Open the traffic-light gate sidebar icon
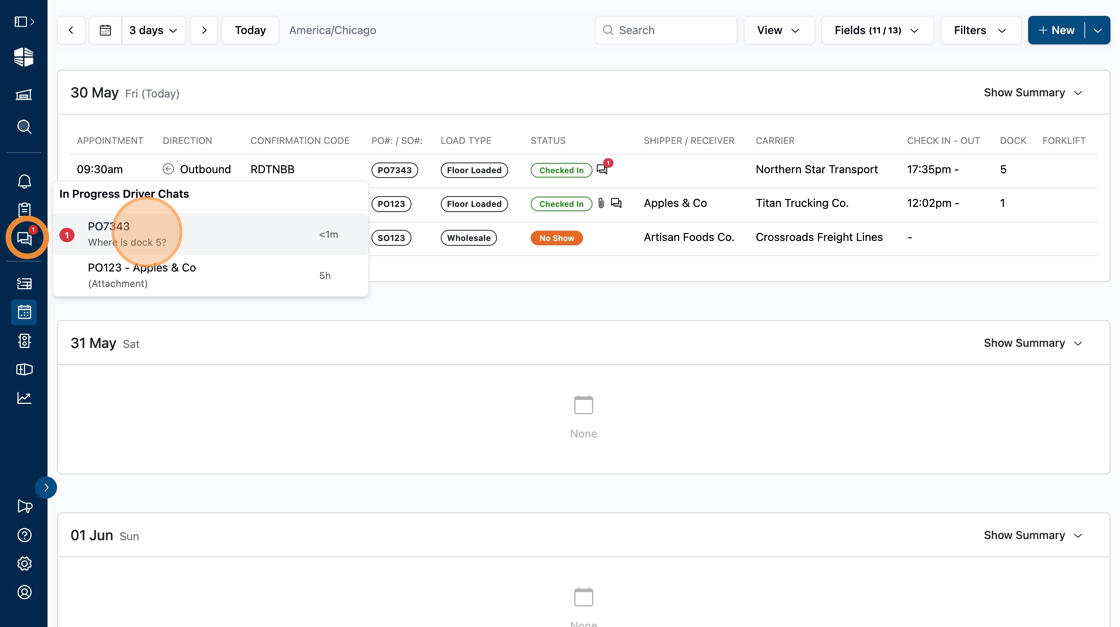1120x627 pixels. [24, 341]
